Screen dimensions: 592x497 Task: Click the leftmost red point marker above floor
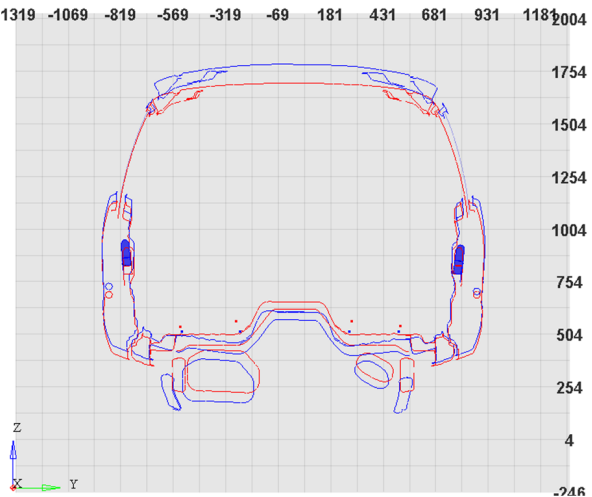(180, 327)
